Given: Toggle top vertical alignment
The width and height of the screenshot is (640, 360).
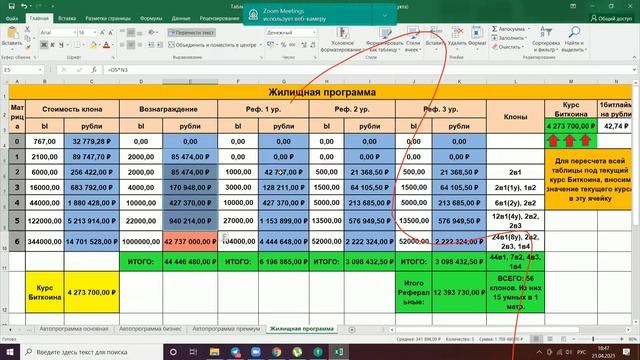Looking at the screenshot, I should (122, 32).
